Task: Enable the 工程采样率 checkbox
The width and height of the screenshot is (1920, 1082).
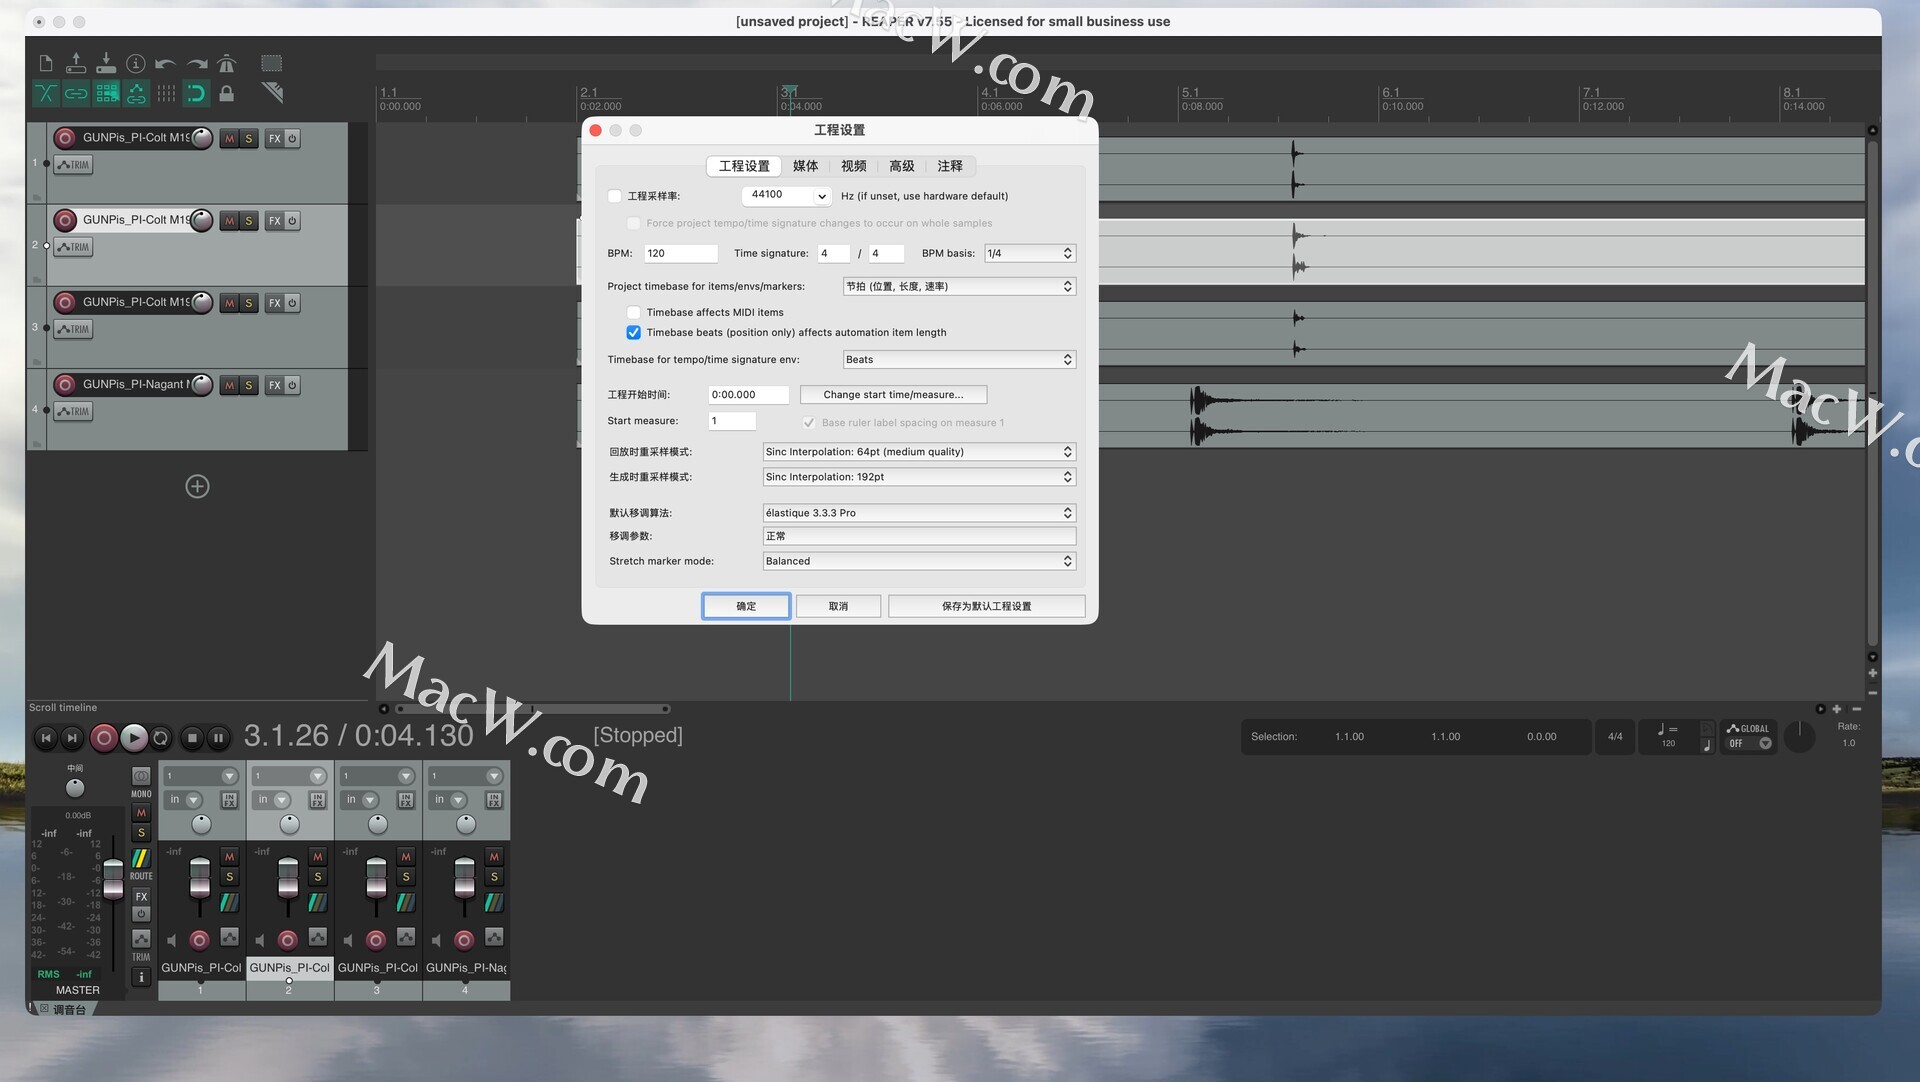Action: pos(615,196)
